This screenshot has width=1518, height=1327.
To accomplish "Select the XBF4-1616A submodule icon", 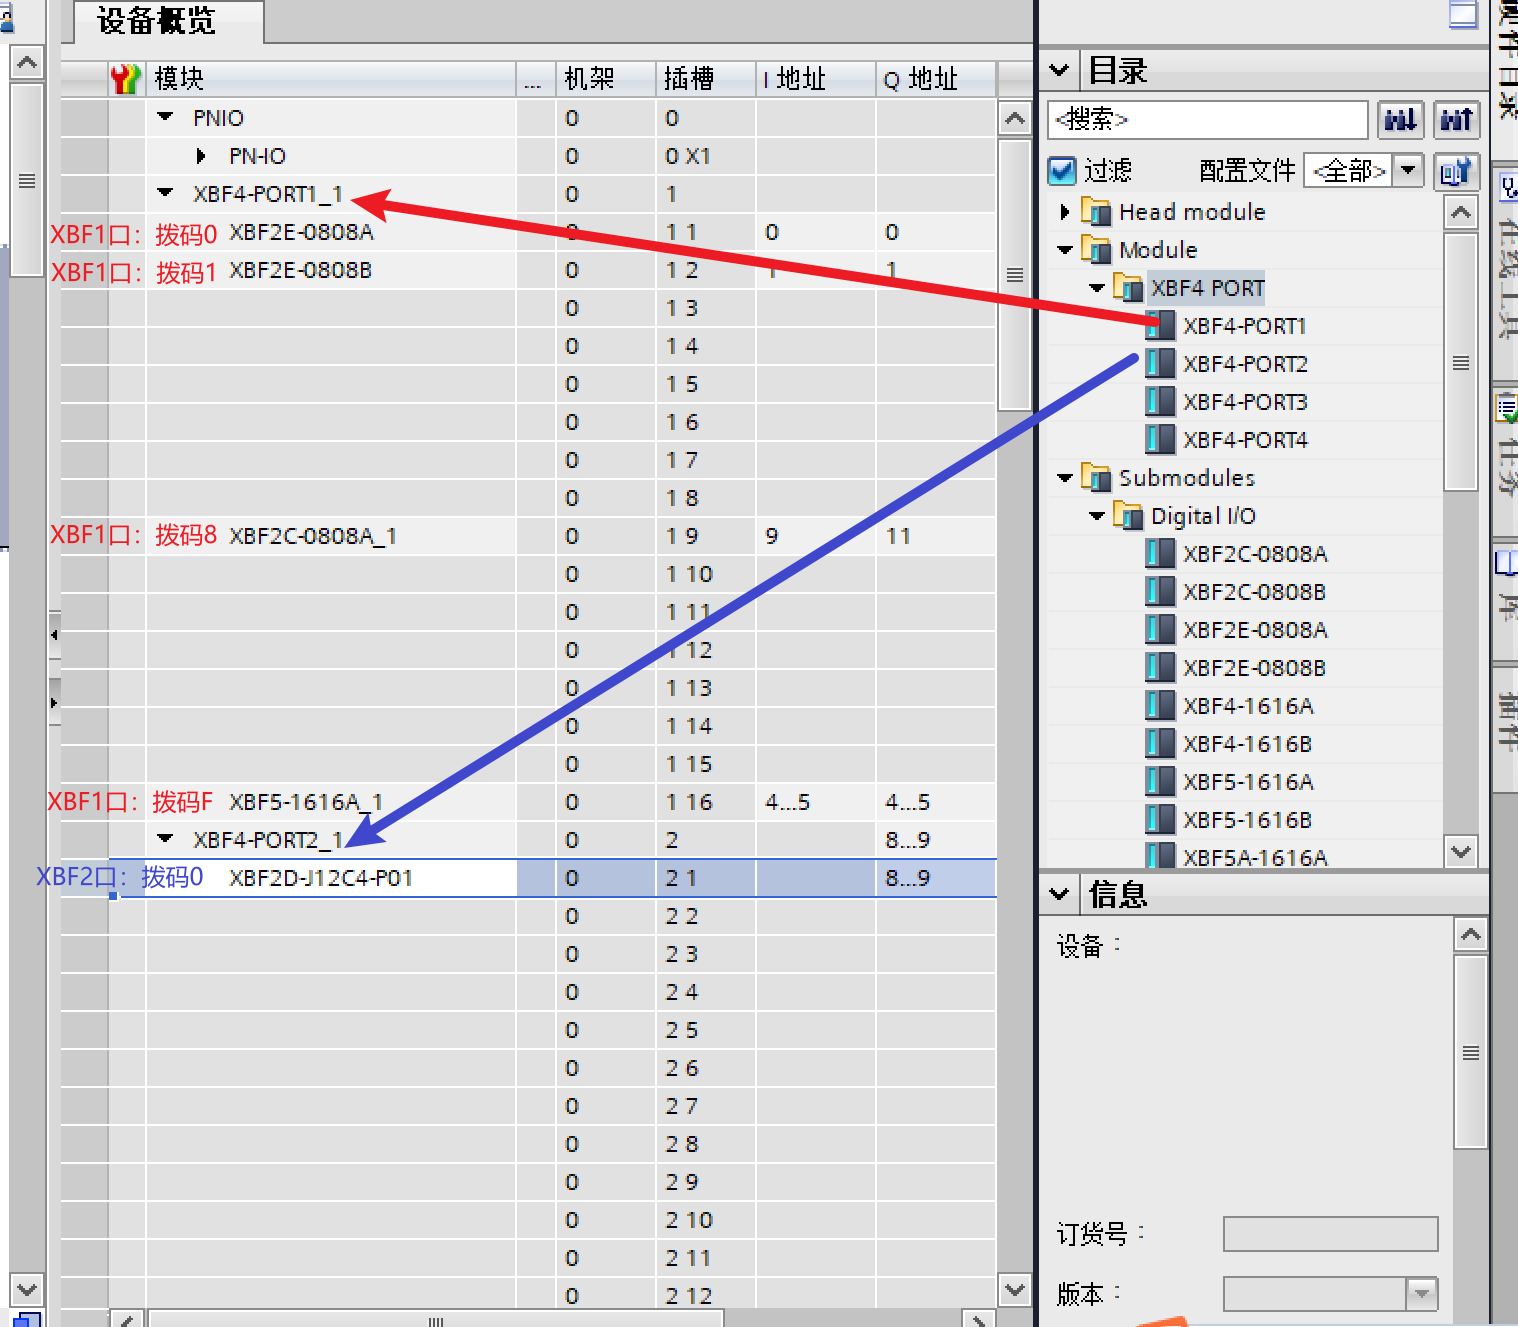I will 1160,706.
